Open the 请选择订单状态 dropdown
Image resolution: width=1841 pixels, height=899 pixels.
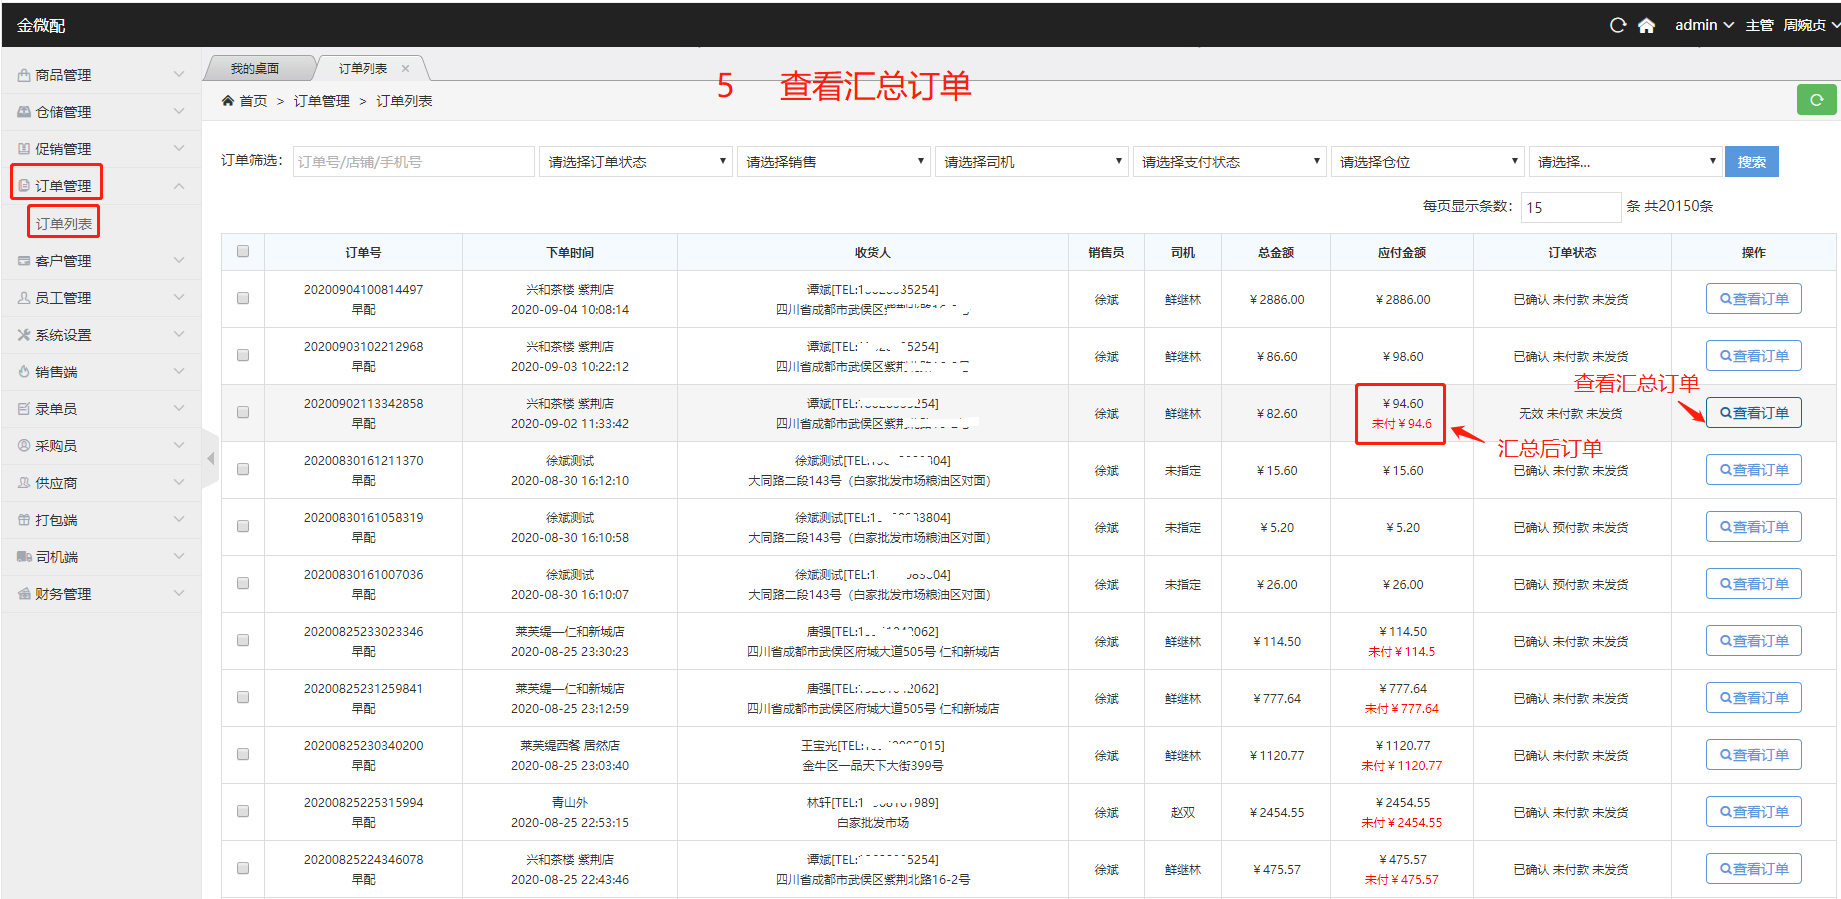point(636,162)
